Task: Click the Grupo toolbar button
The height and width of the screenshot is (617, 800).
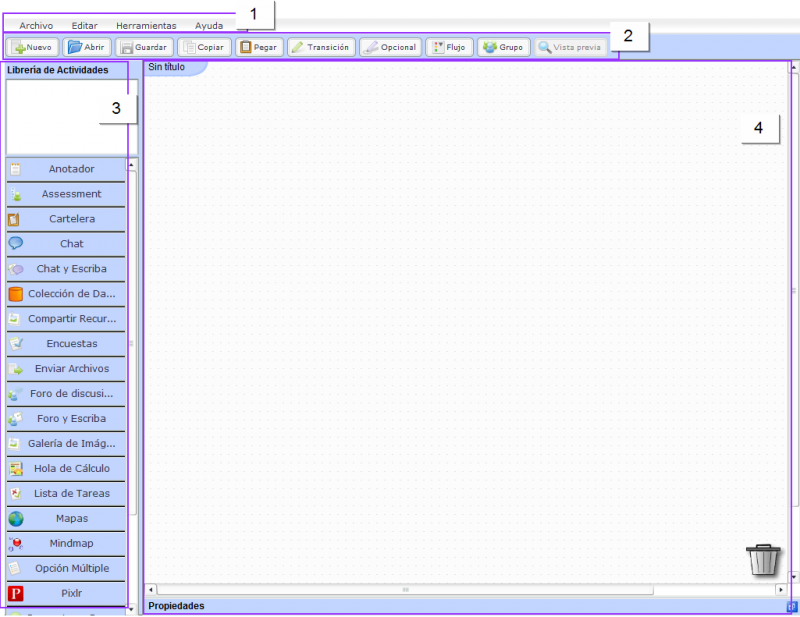Action: 503,47
